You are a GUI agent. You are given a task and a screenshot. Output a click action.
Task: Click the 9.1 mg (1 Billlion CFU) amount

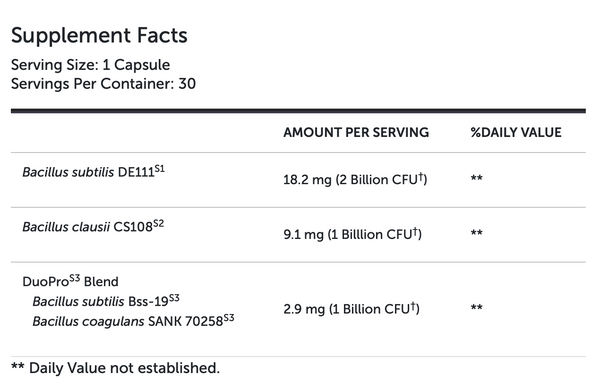tap(352, 234)
